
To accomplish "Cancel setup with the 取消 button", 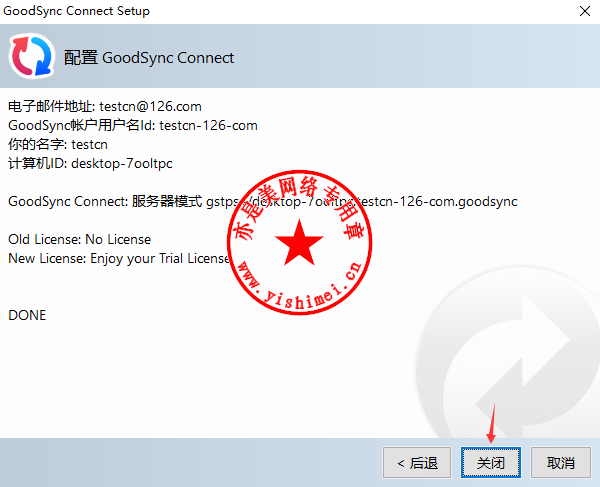I will point(561,463).
